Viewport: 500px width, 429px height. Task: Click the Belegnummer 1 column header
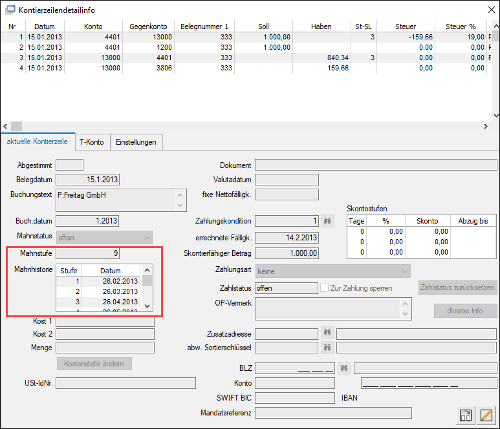[x=204, y=26]
